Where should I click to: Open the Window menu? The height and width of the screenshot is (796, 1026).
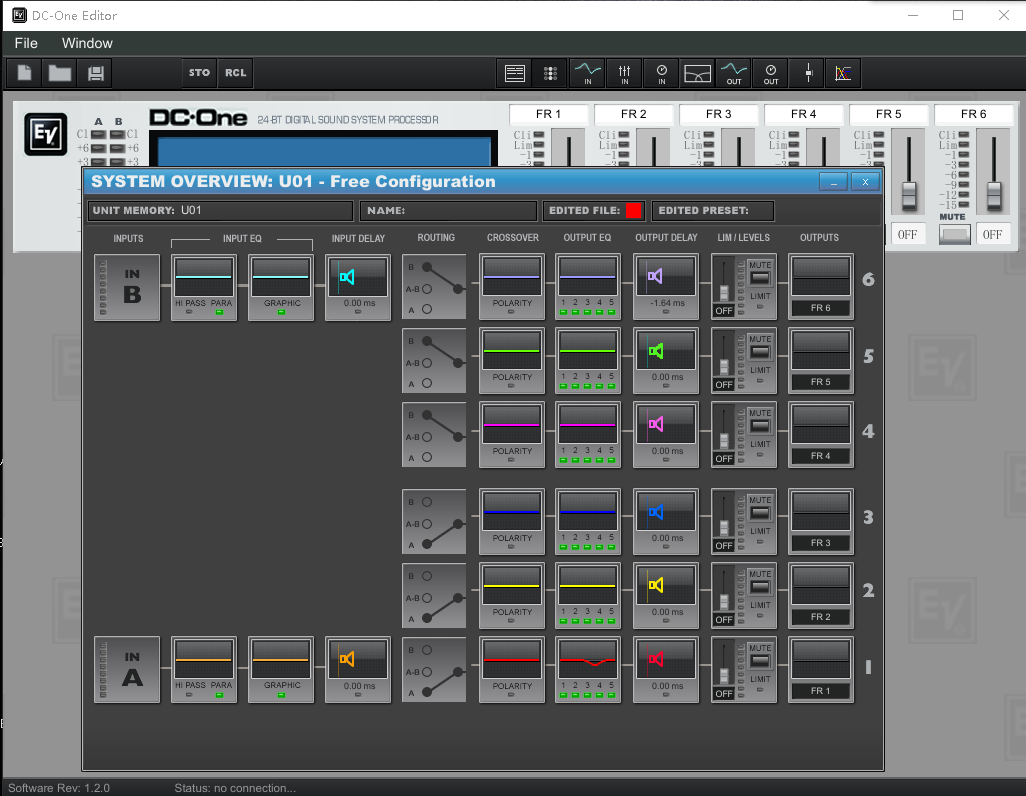coord(87,43)
